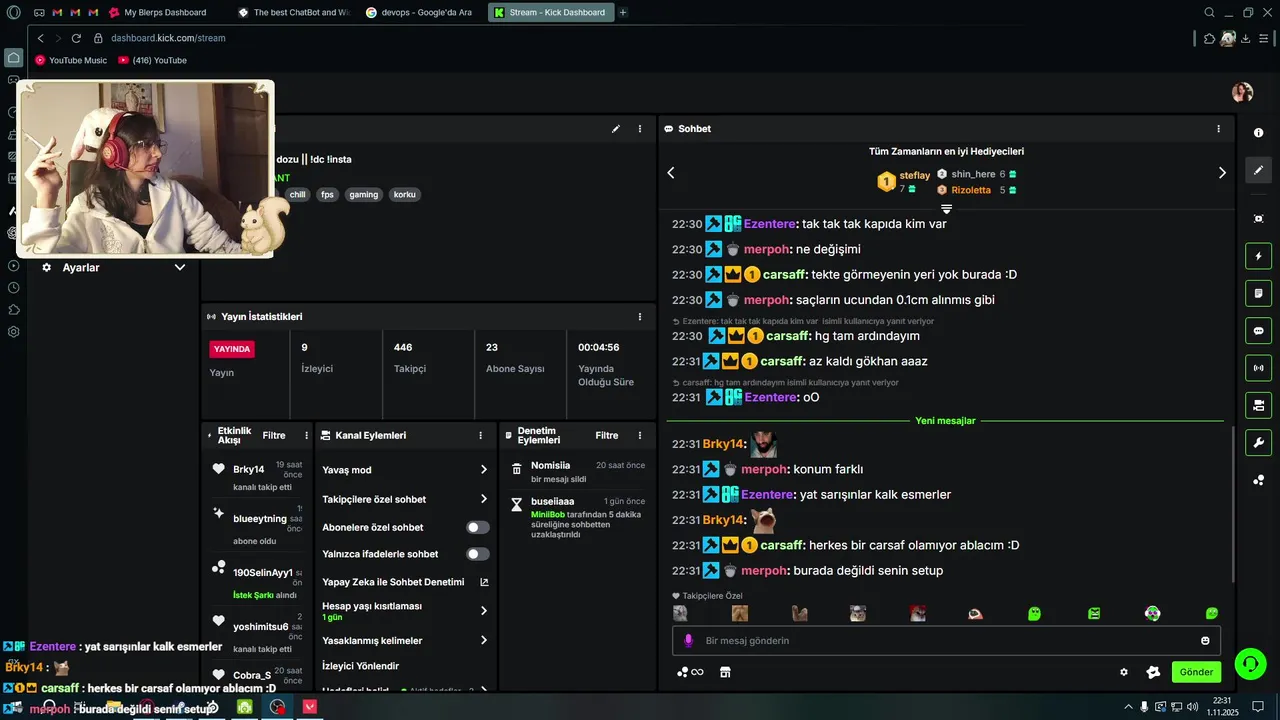
Task: Reload the page in browser toolbar
Action: 77,38
